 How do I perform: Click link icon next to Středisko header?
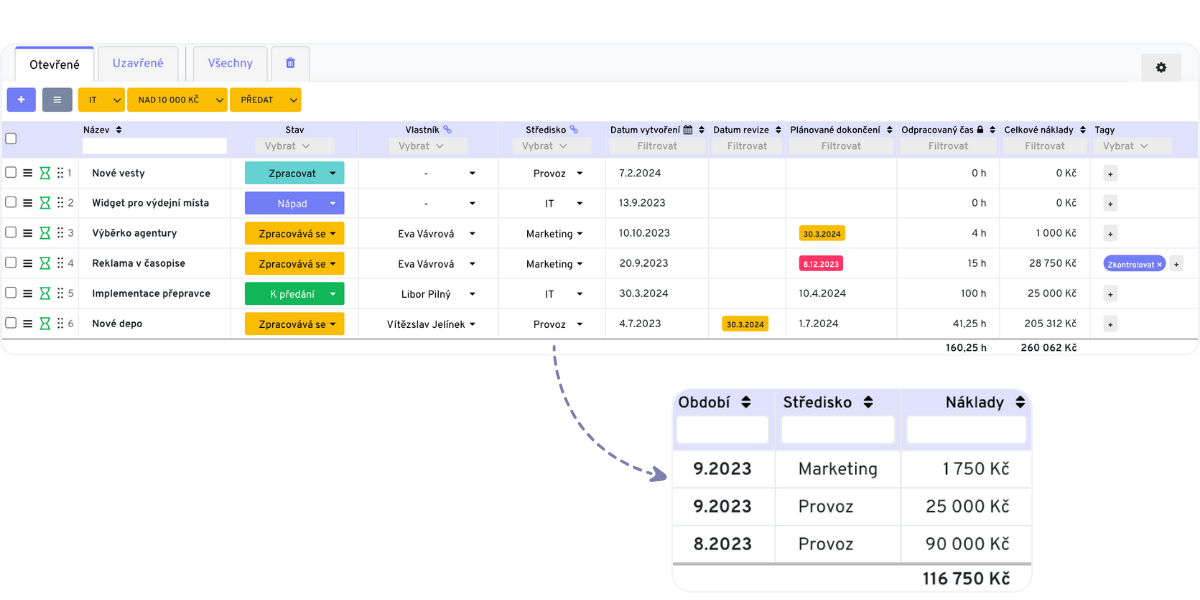(x=574, y=129)
